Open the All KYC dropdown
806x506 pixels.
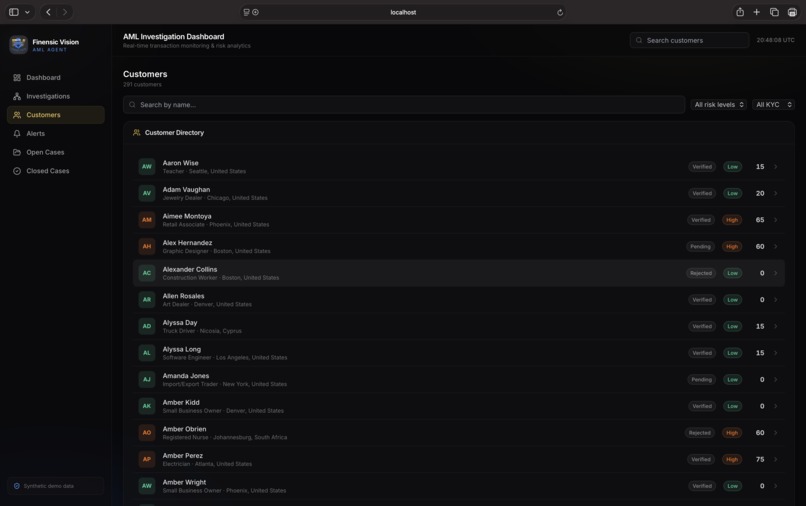click(773, 104)
